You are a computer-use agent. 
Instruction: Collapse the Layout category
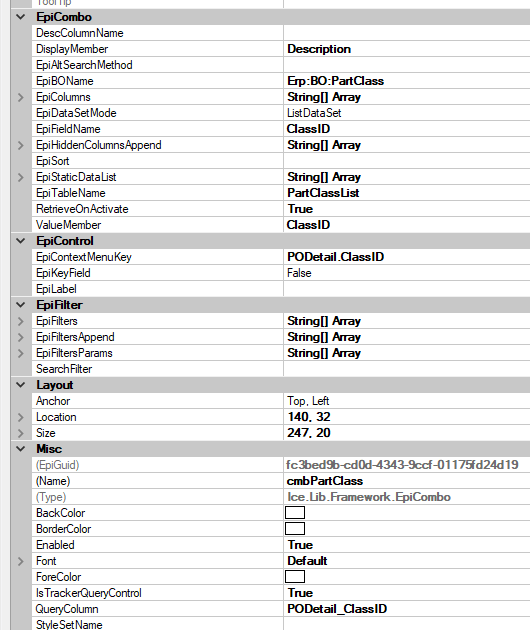point(20,385)
